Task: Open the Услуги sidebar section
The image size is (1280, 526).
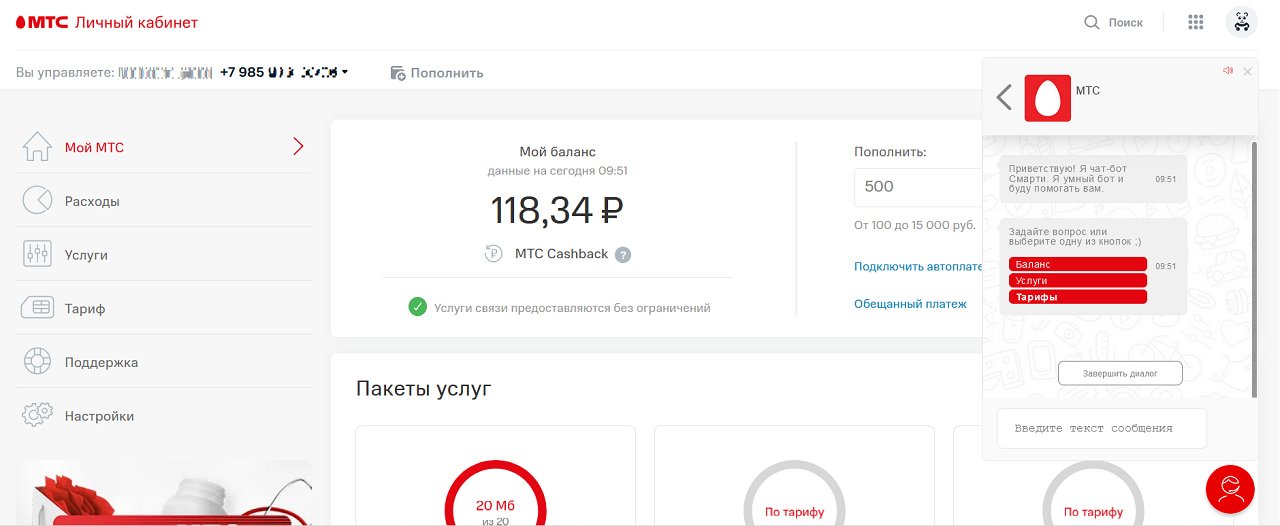Action: [x=164, y=255]
